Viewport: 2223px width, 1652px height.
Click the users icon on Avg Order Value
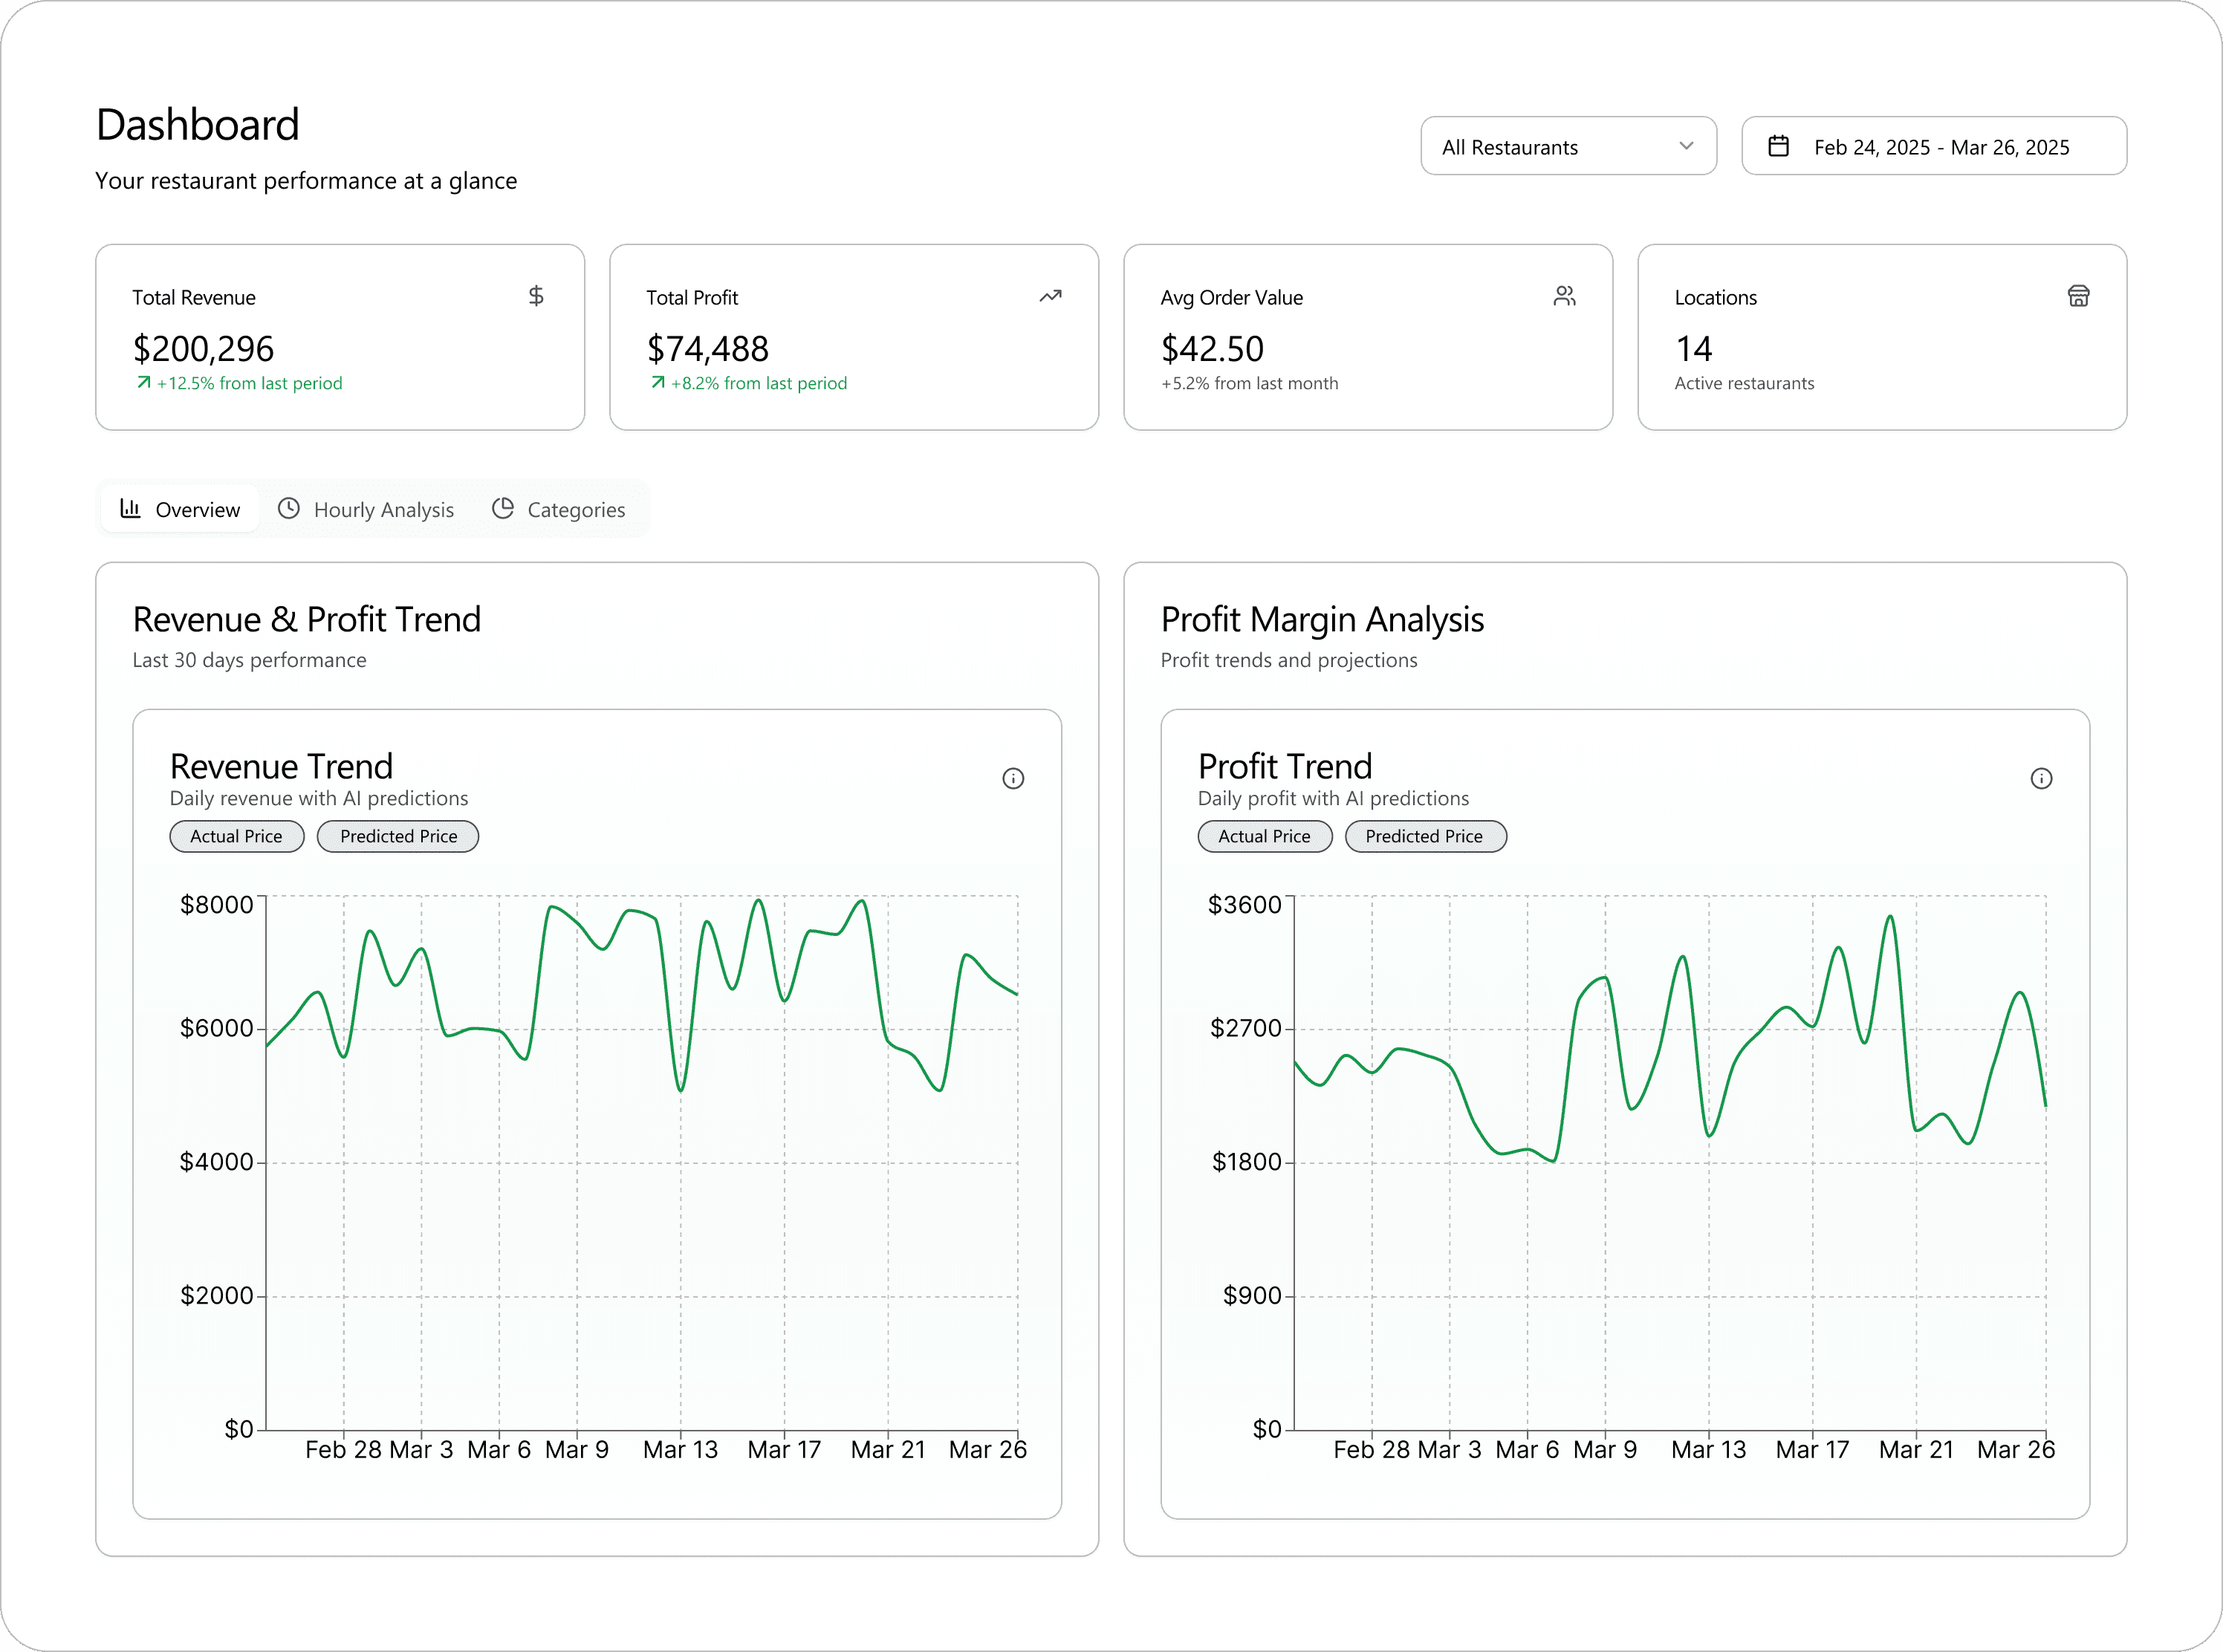1564,296
